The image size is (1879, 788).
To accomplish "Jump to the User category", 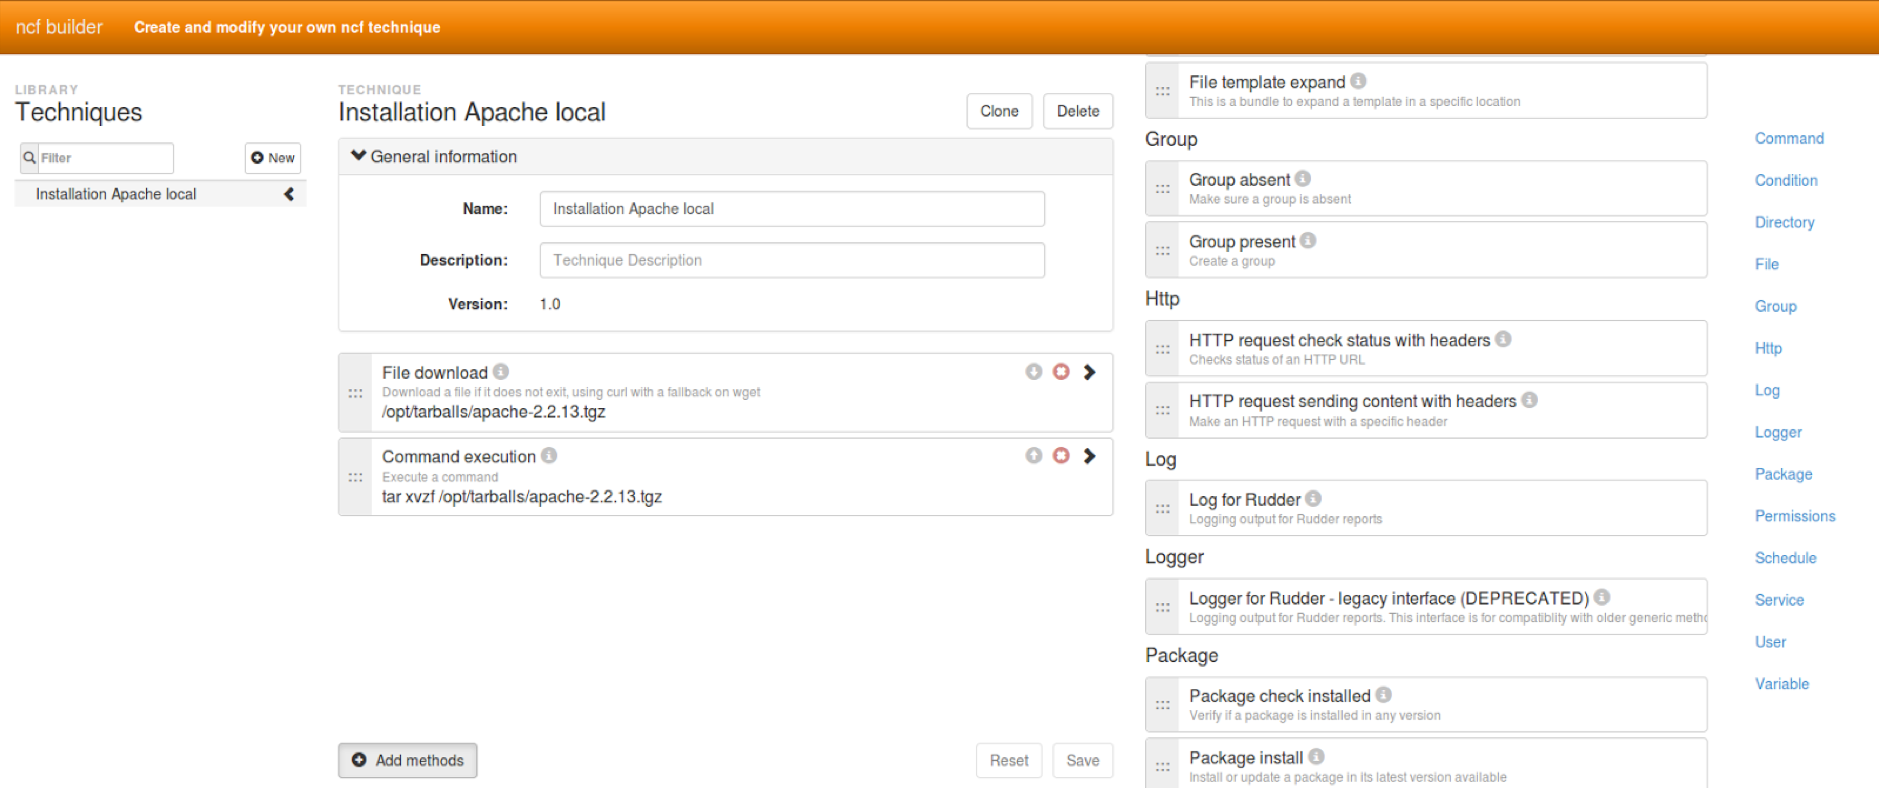I will tap(1770, 642).
